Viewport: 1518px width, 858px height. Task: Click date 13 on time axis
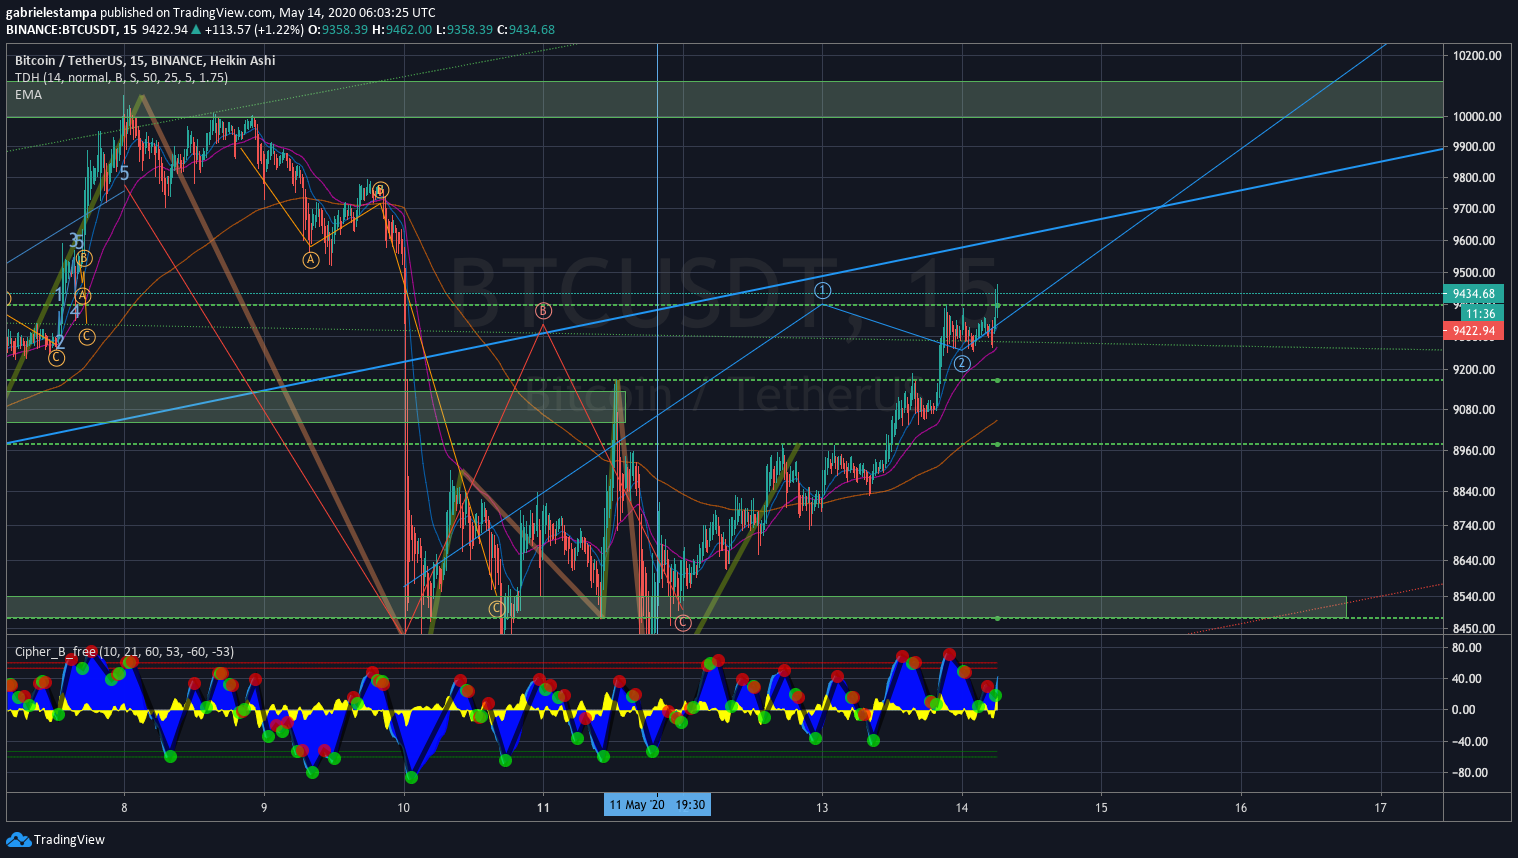pyautogui.click(x=822, y=808)
